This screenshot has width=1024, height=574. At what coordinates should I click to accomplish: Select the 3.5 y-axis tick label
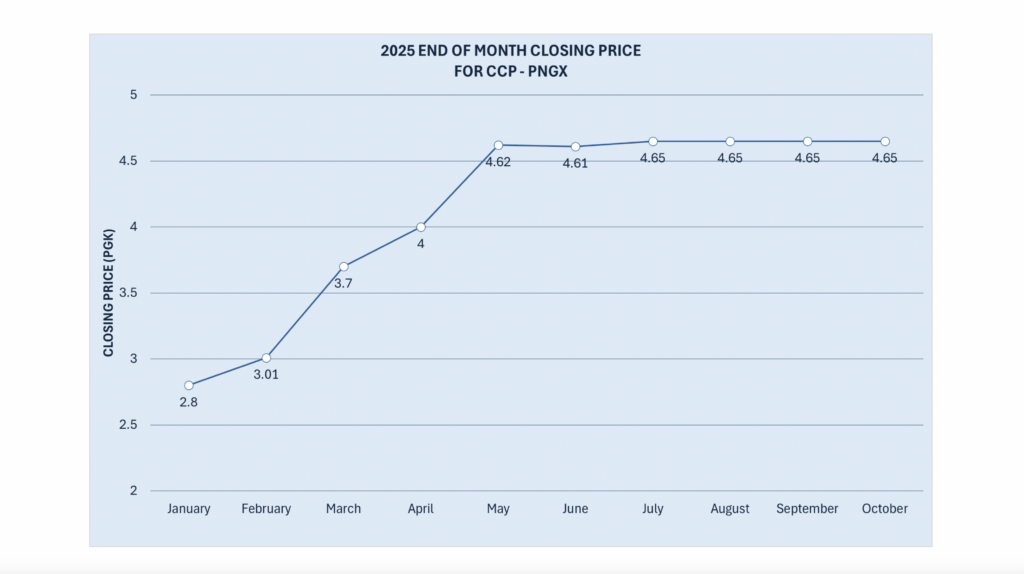point(127,293)
